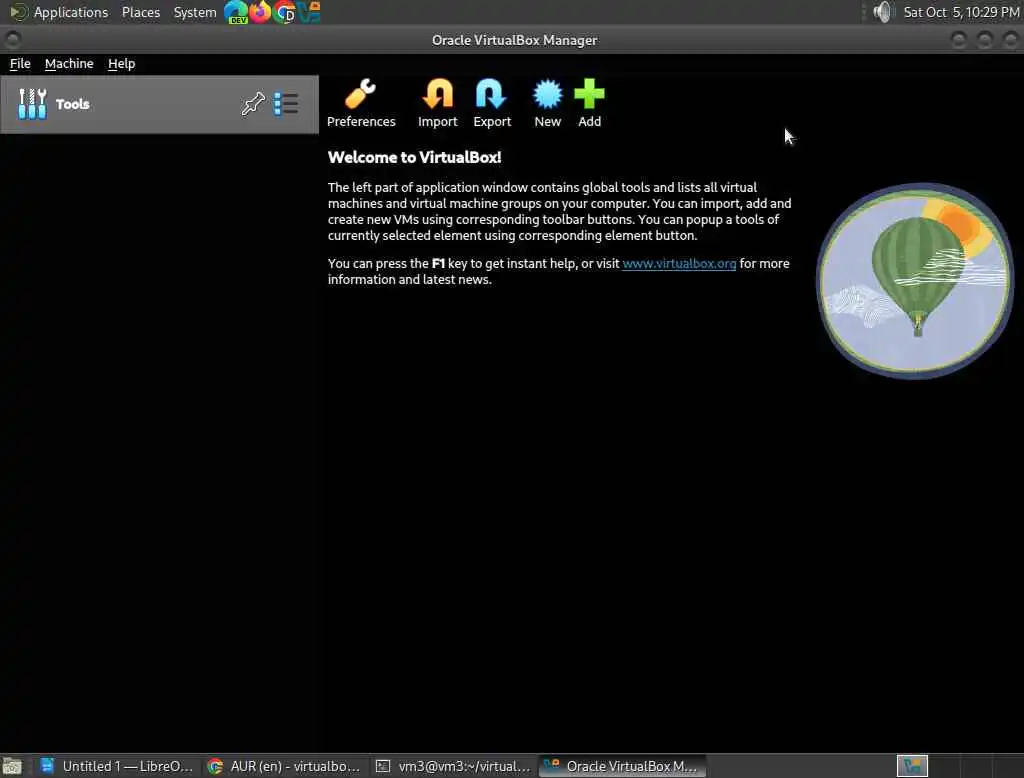Click the Import appliance icon

tap(438, 103)
